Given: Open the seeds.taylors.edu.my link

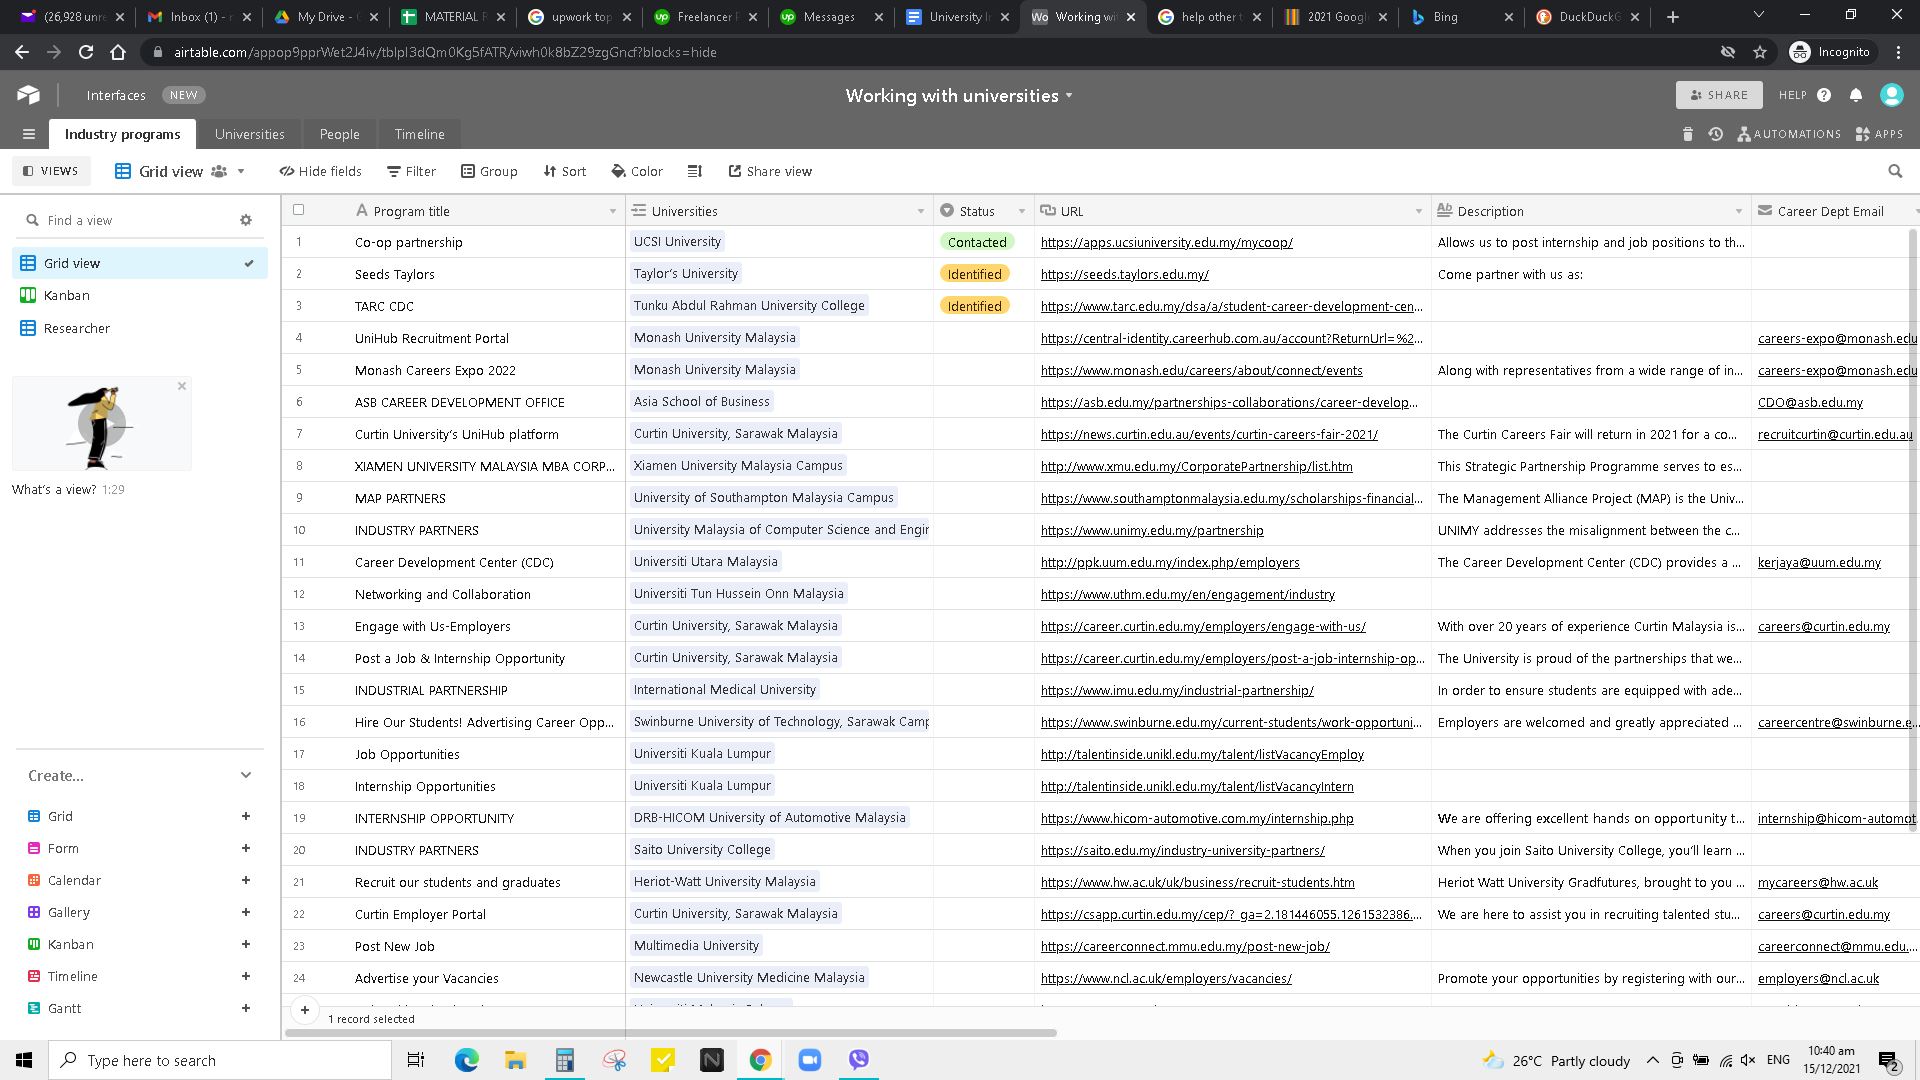Looking at the screenshot, I should click(1124, 274).
